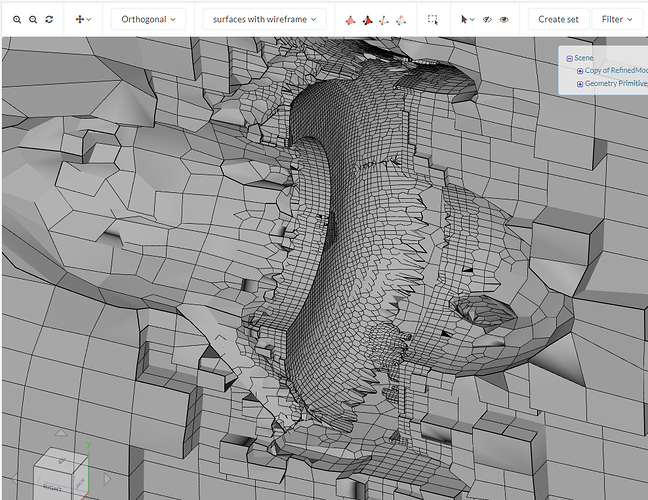The width and height of the screenshot is (648, 500).
Task: Collapse the Scene tree node
Action: (x=569, y=58)
